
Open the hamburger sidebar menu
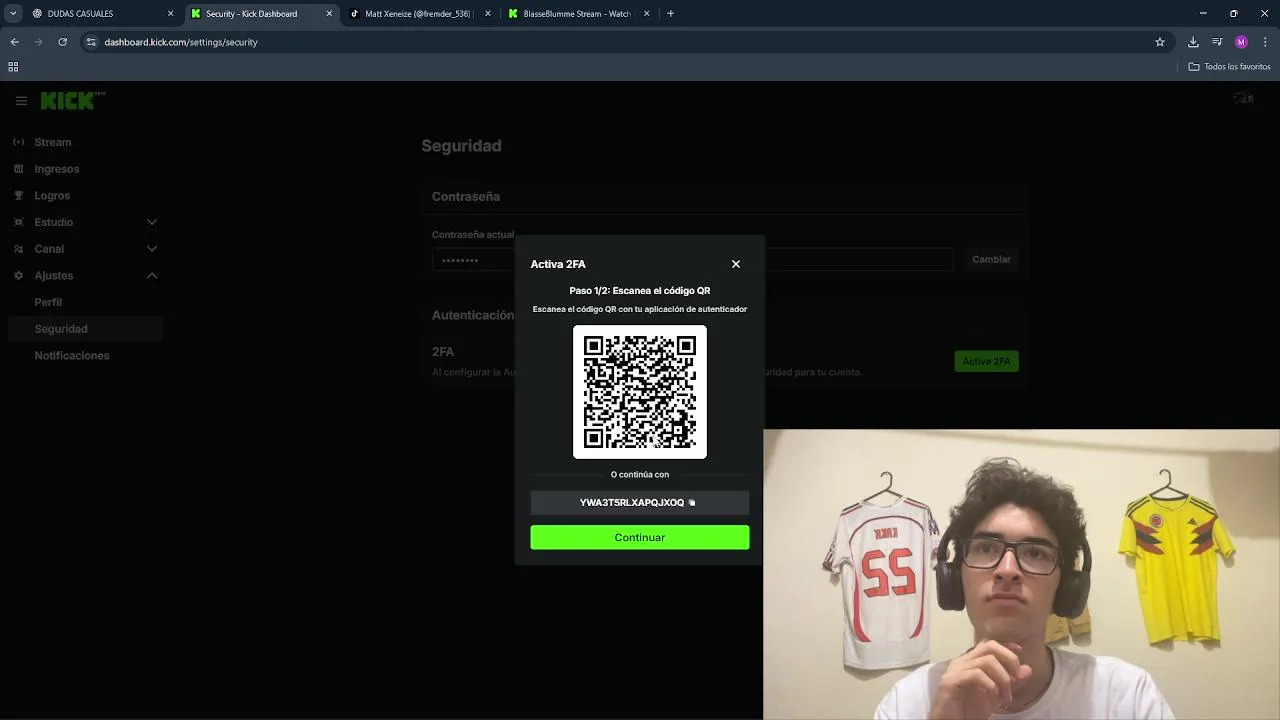pos(21,101)
